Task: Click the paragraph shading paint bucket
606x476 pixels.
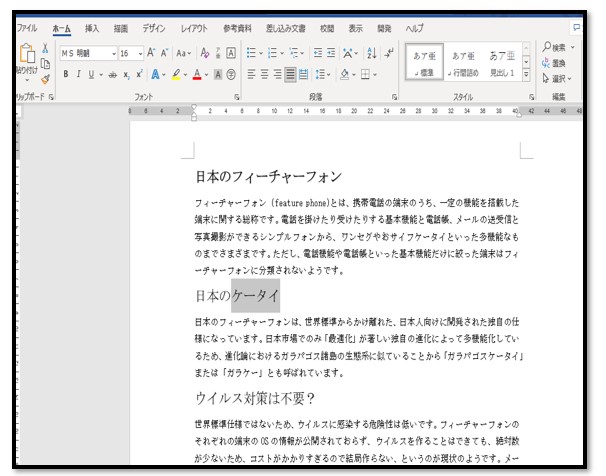Action: click(x=344, y=74)
